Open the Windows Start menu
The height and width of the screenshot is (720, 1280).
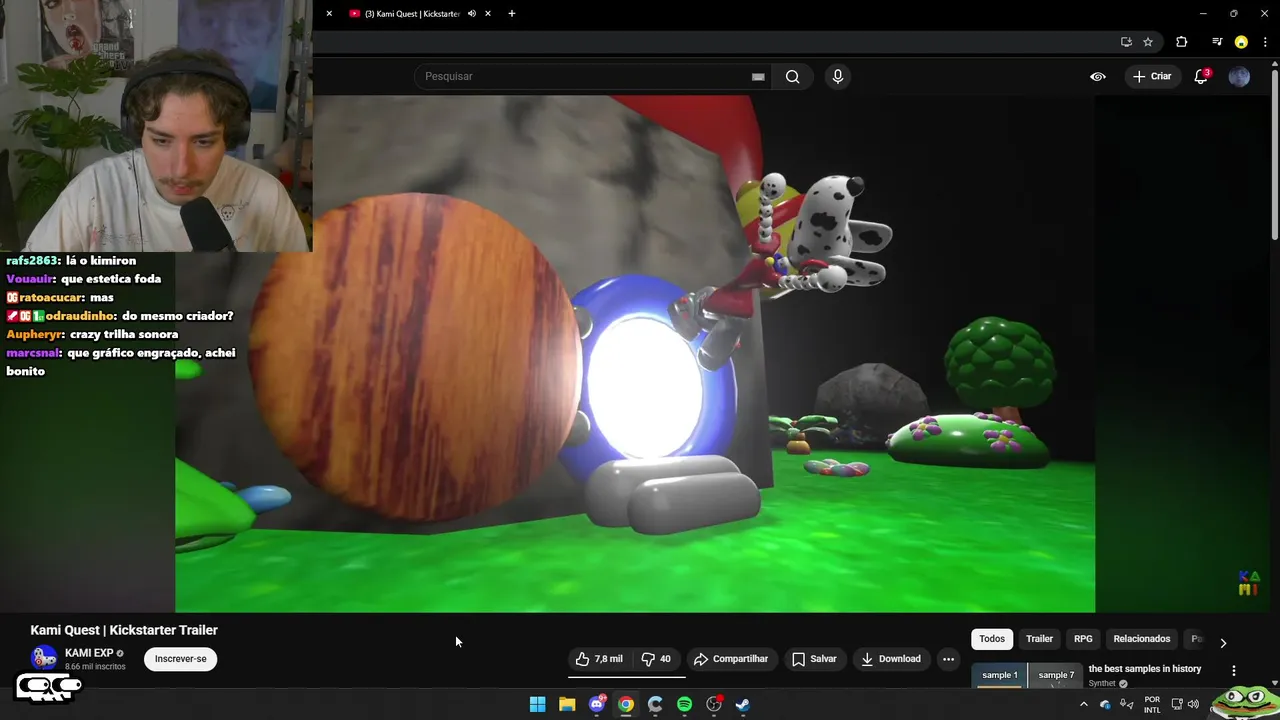(537, 704)
